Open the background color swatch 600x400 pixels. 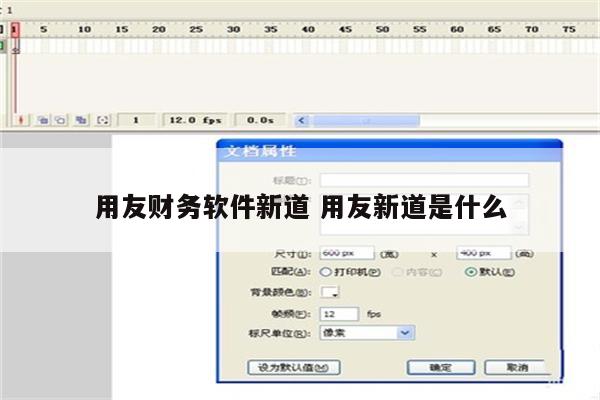tap(329, 292)
